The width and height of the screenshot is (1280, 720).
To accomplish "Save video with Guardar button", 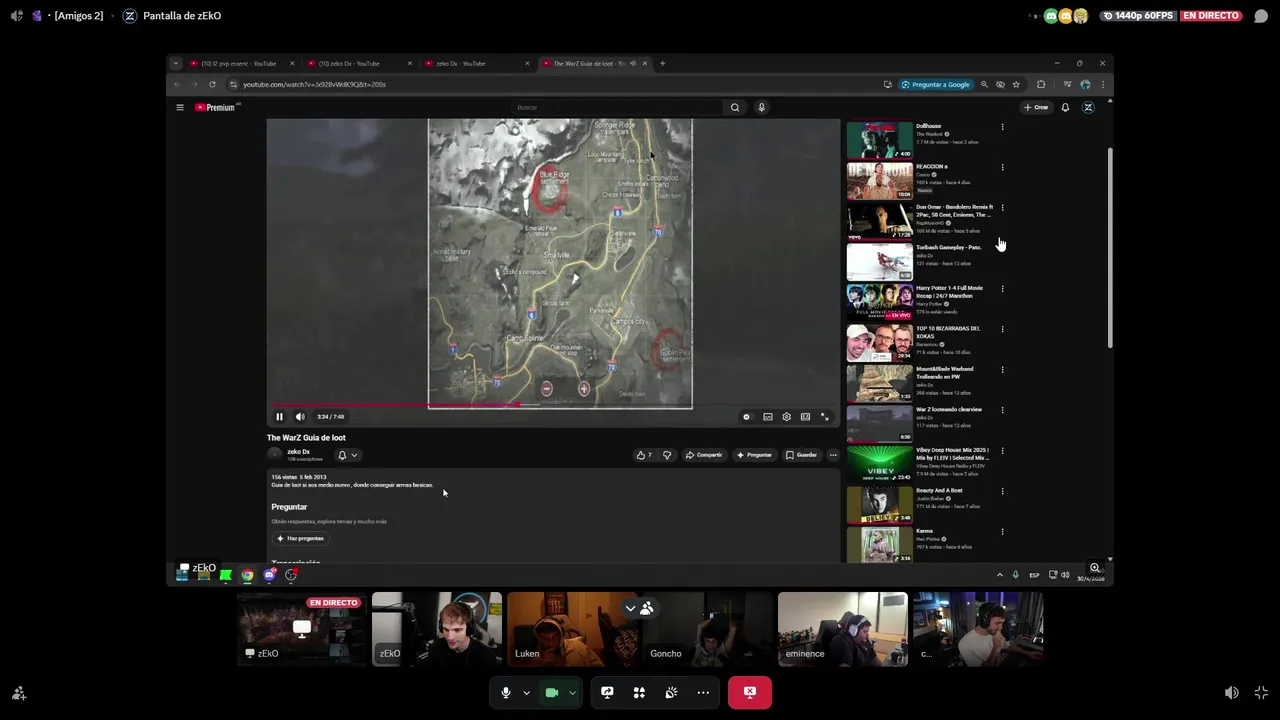I will click(802, 455).
